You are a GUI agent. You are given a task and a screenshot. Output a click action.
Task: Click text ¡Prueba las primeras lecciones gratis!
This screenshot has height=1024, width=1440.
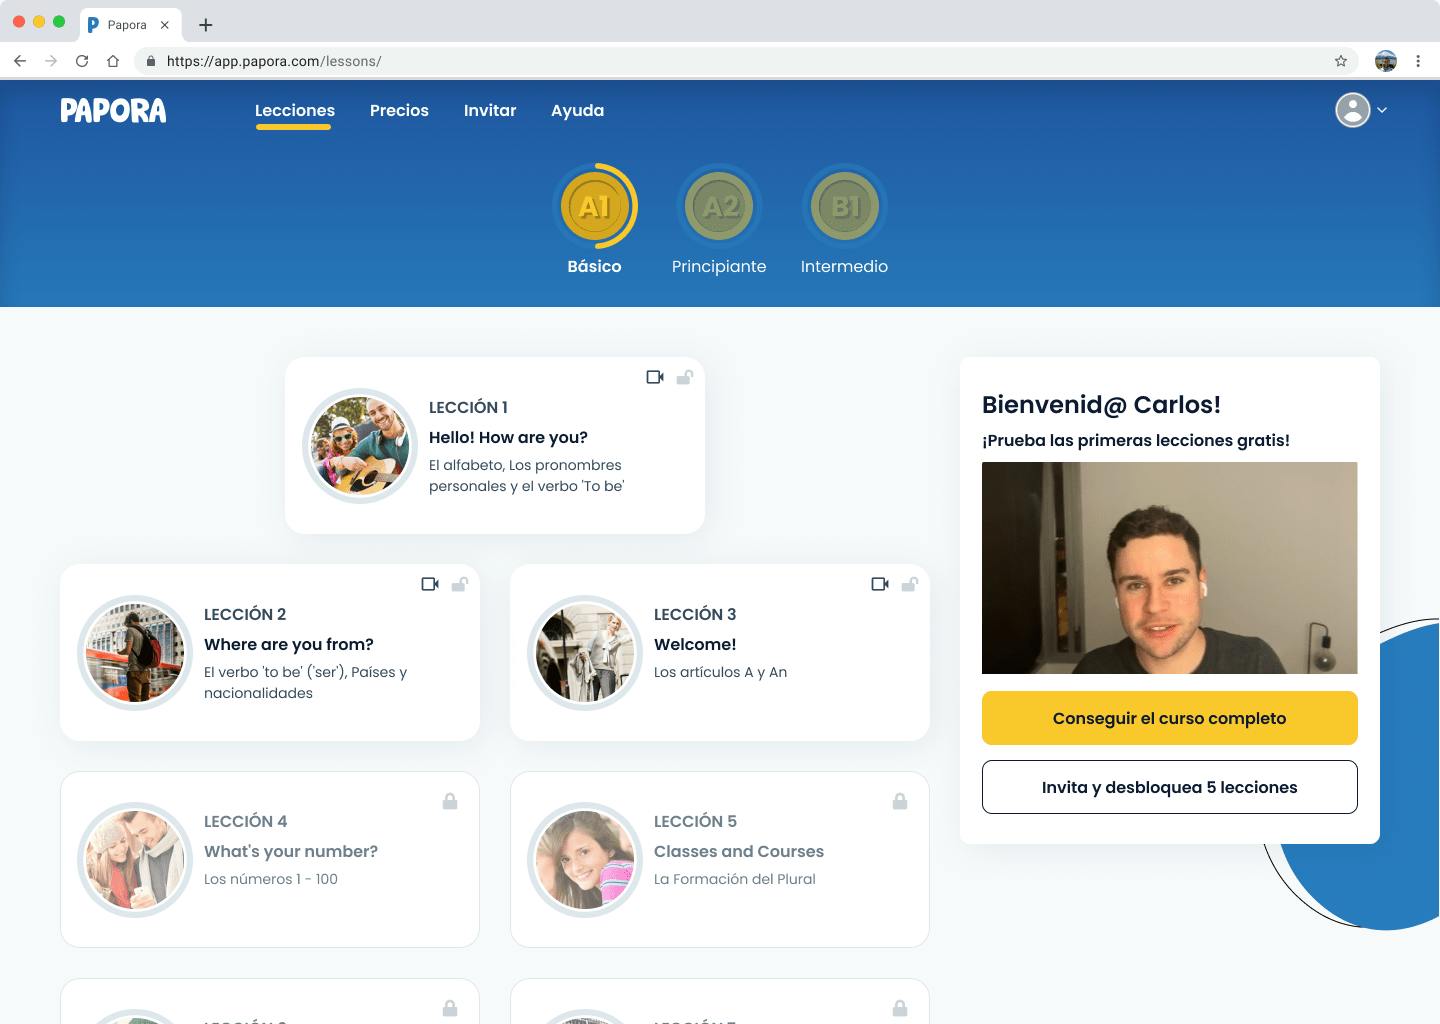tap(1136, 440)
